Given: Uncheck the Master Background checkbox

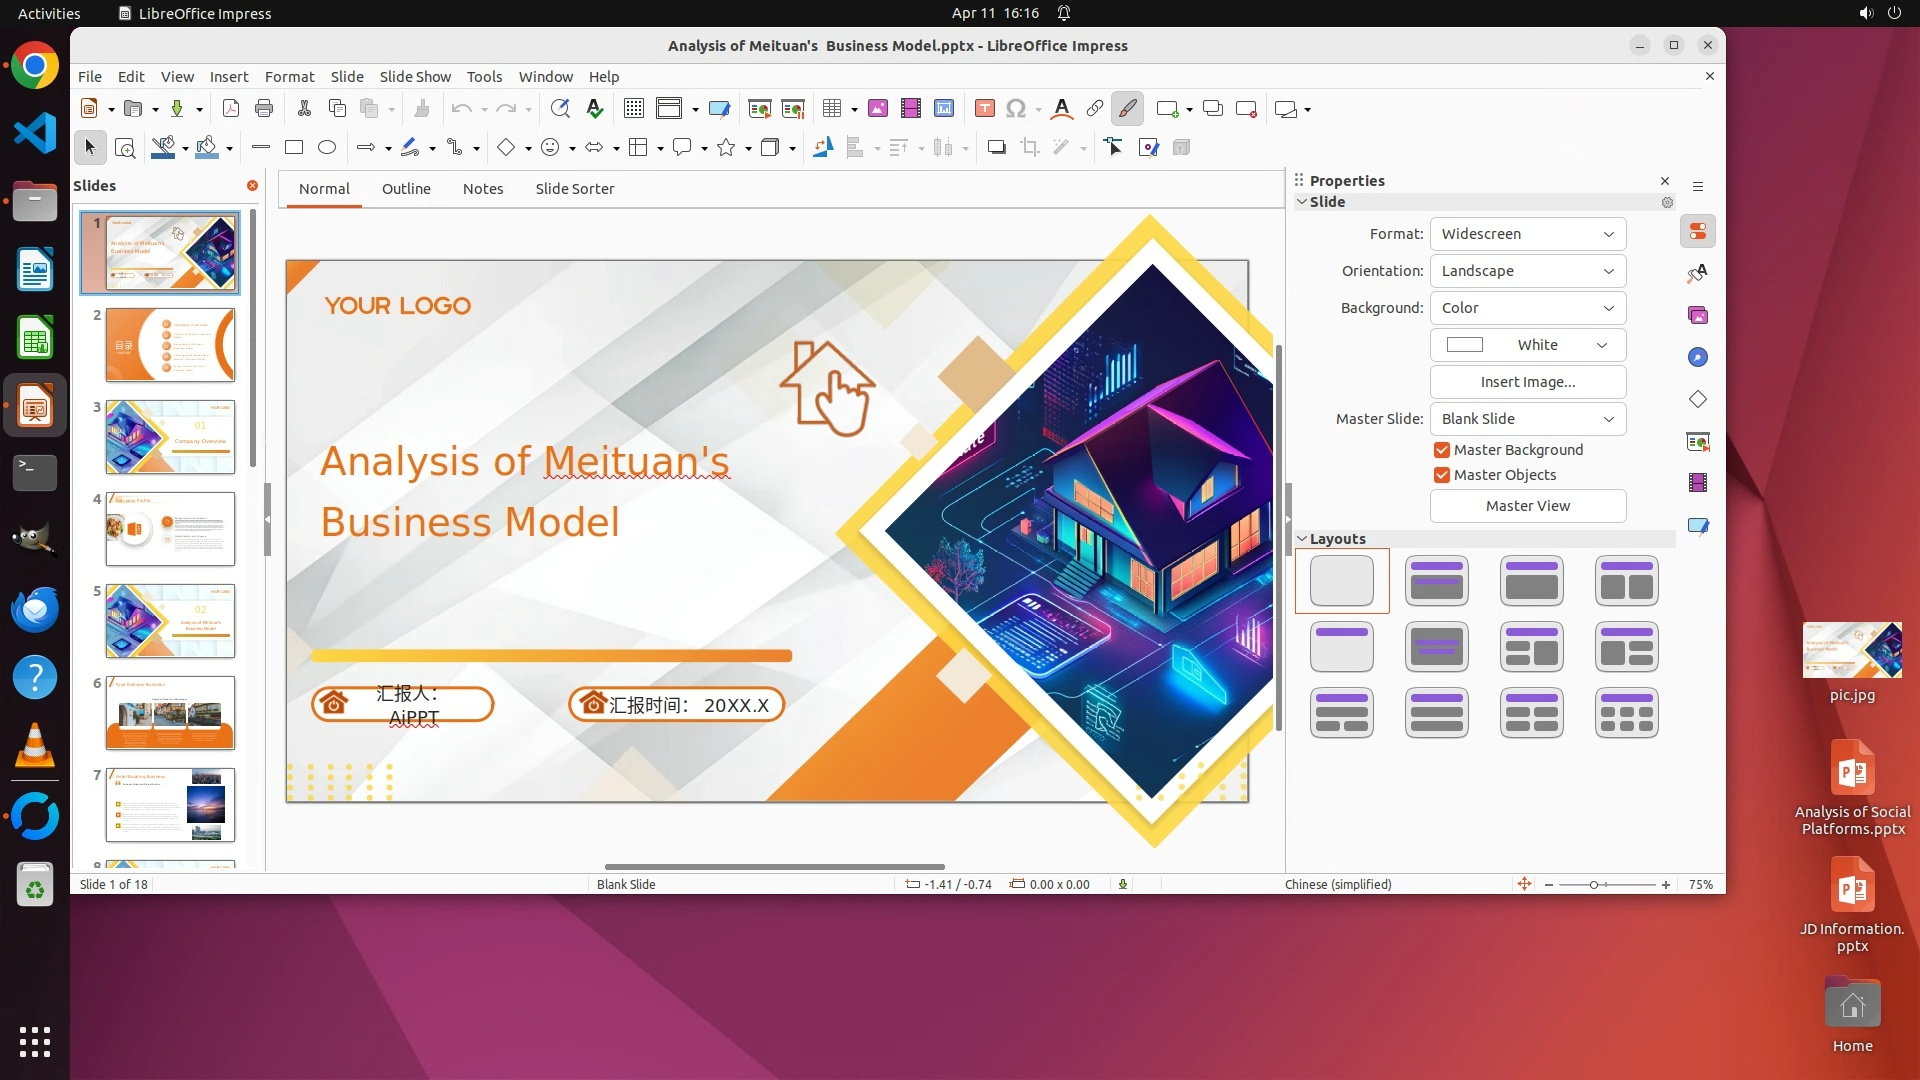Looking at the screenshot, I should [x=1442, y=451].
